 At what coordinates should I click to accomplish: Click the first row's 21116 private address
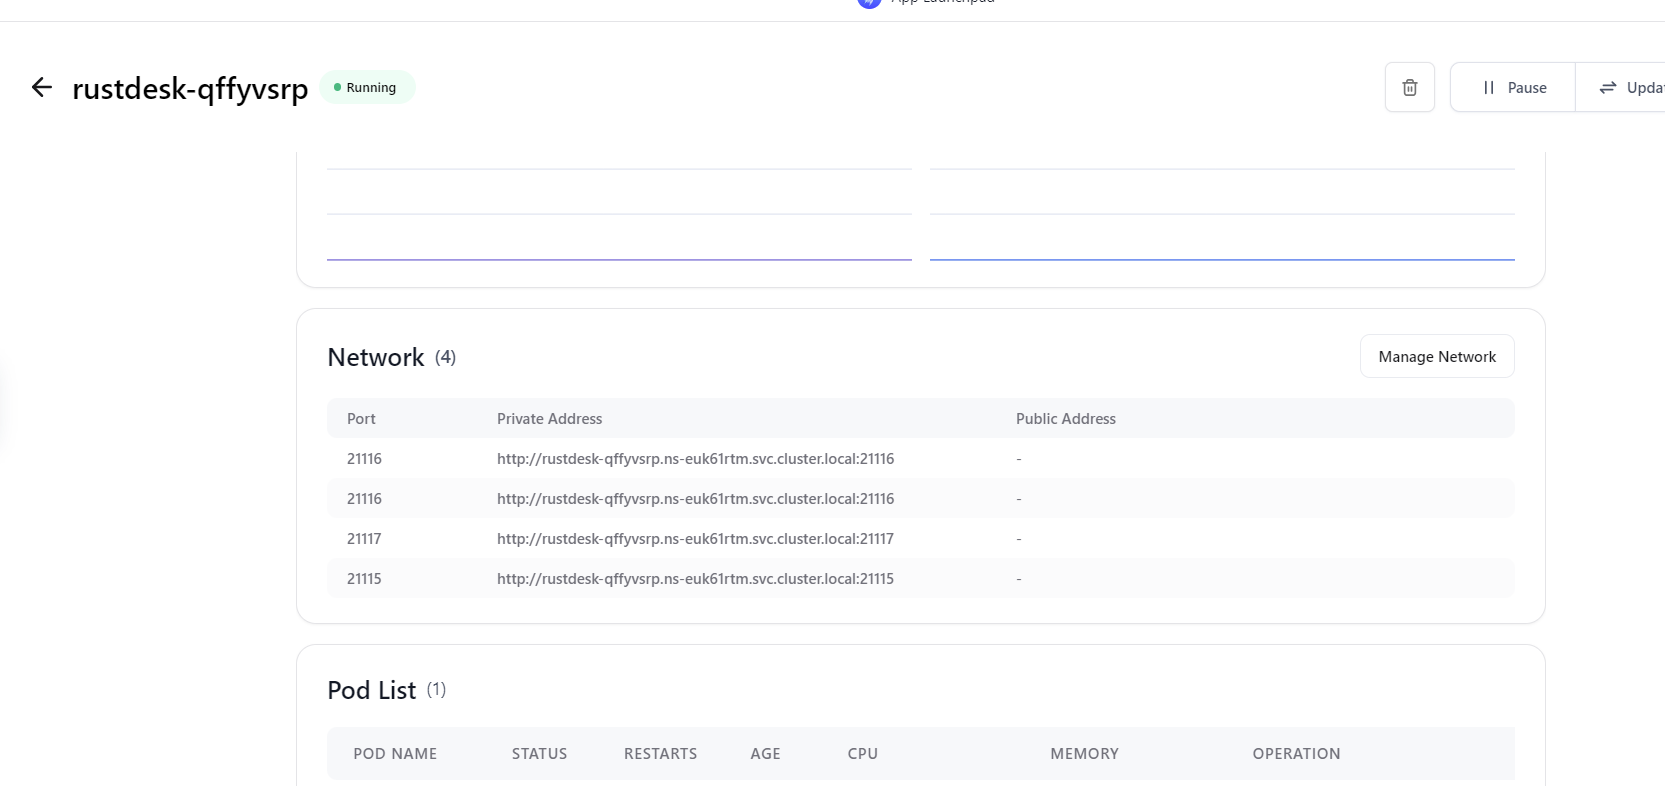pyautogui.click(x=695, y=459)
